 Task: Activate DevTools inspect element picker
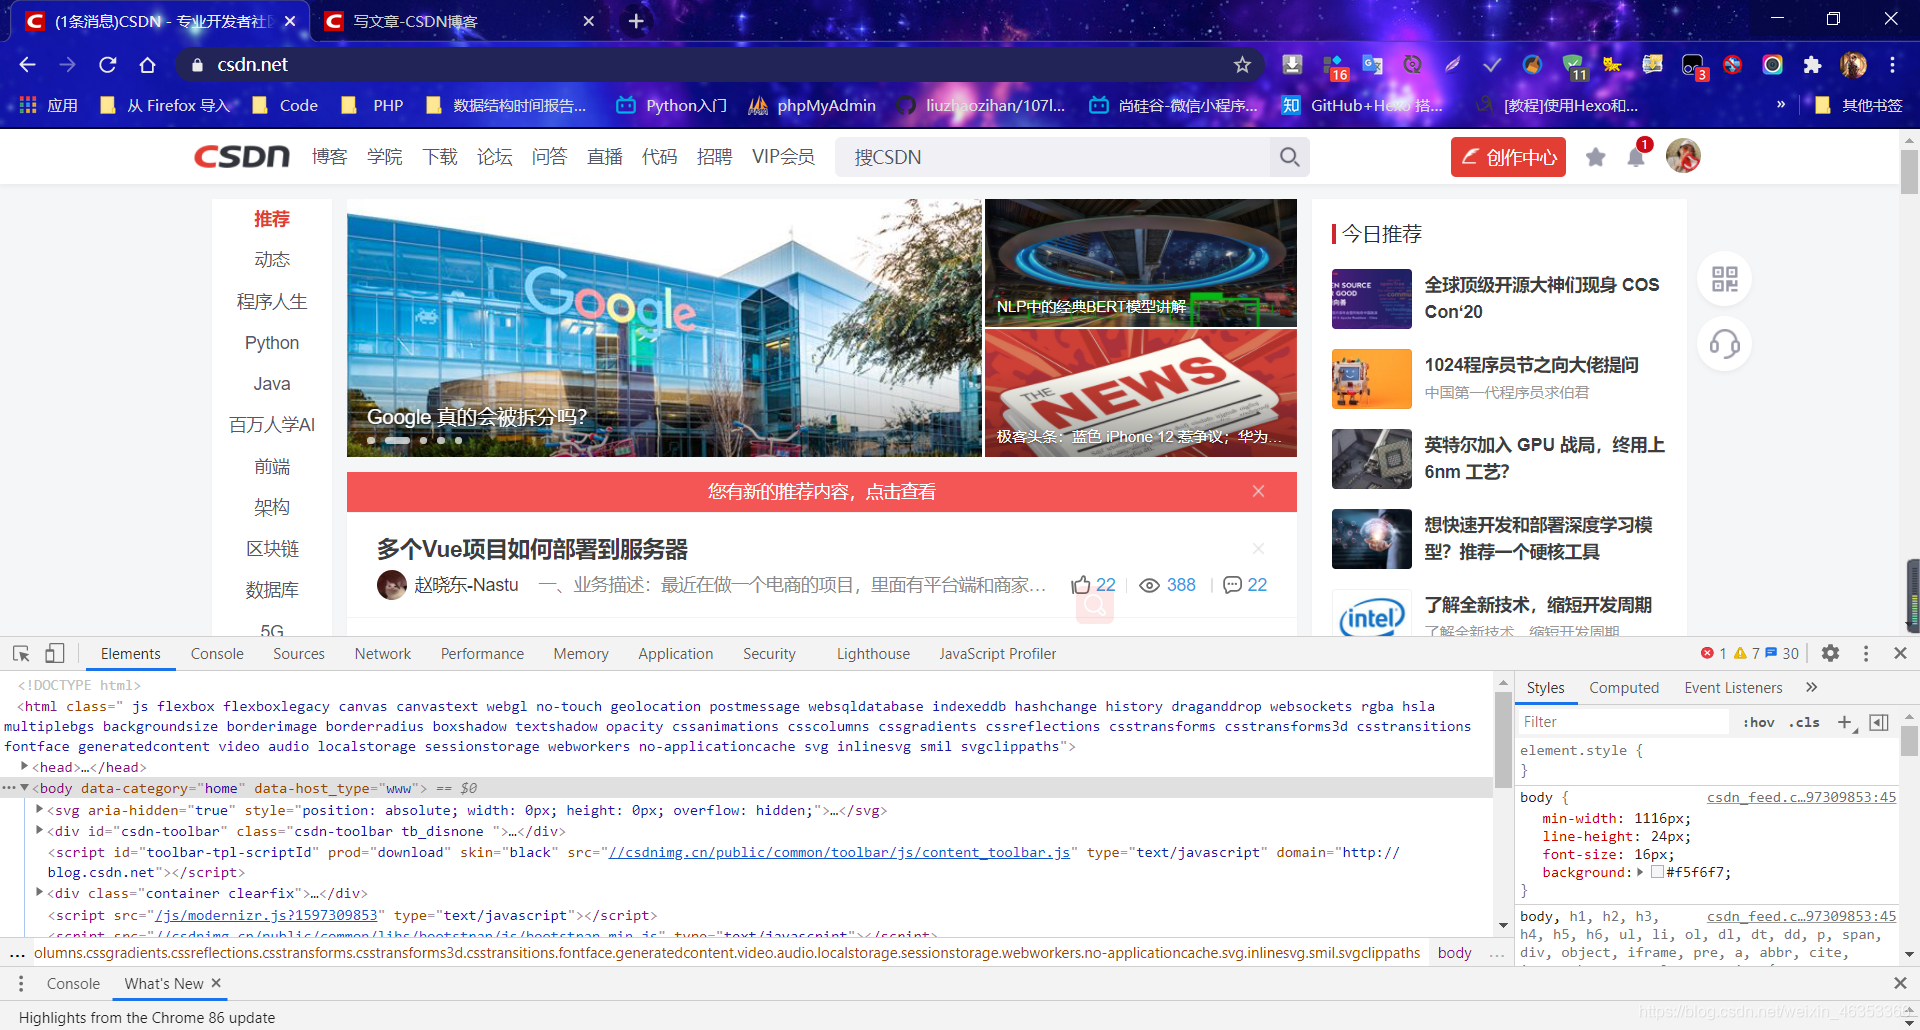tap(21, 653)
